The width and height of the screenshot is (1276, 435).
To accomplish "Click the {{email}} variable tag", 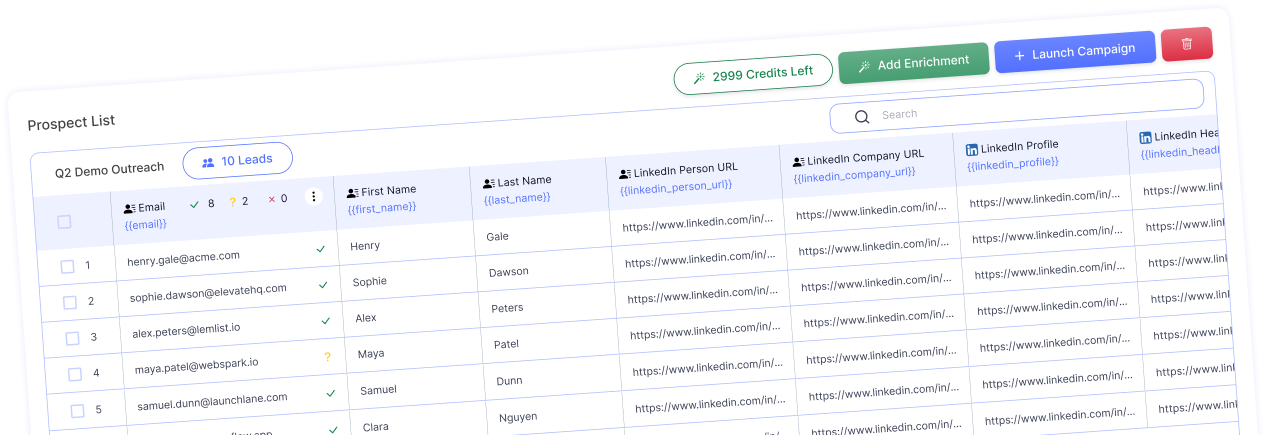I will click(146, 224).
